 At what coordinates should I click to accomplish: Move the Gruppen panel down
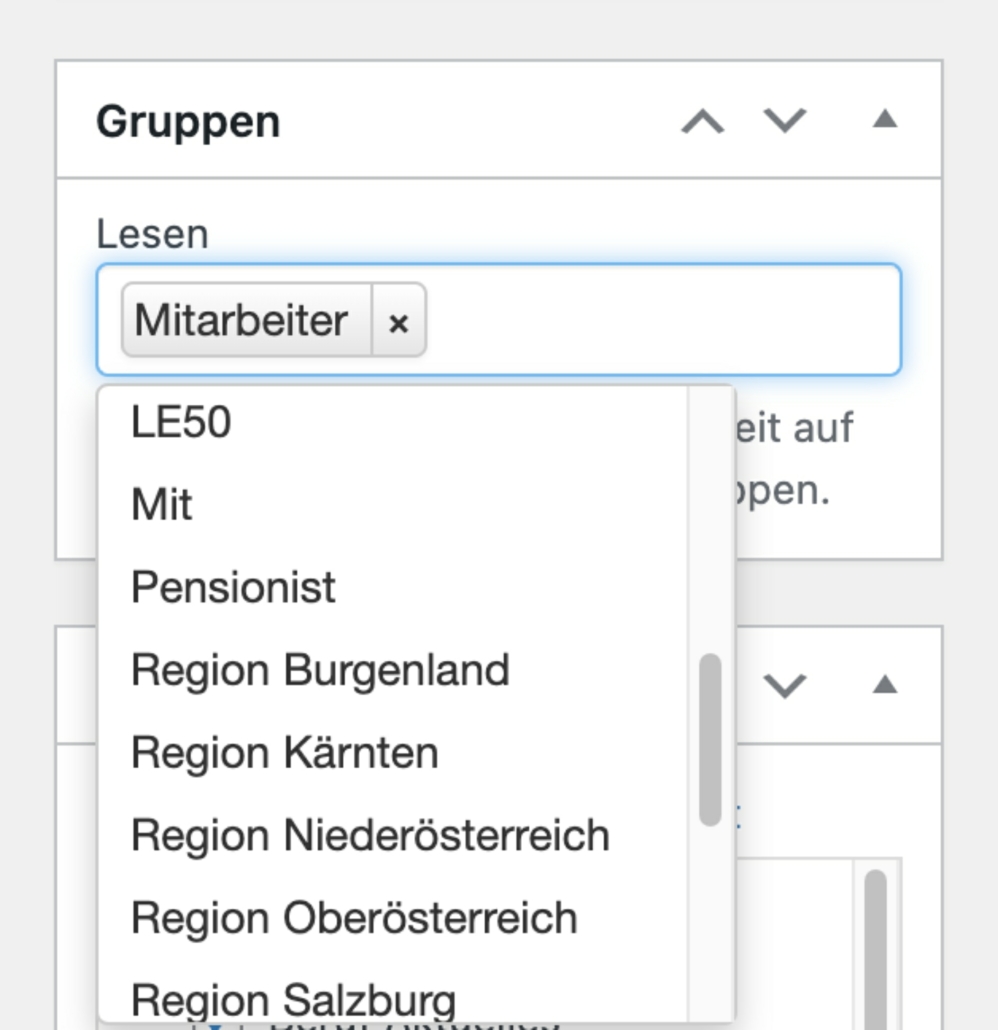point(785,121)
